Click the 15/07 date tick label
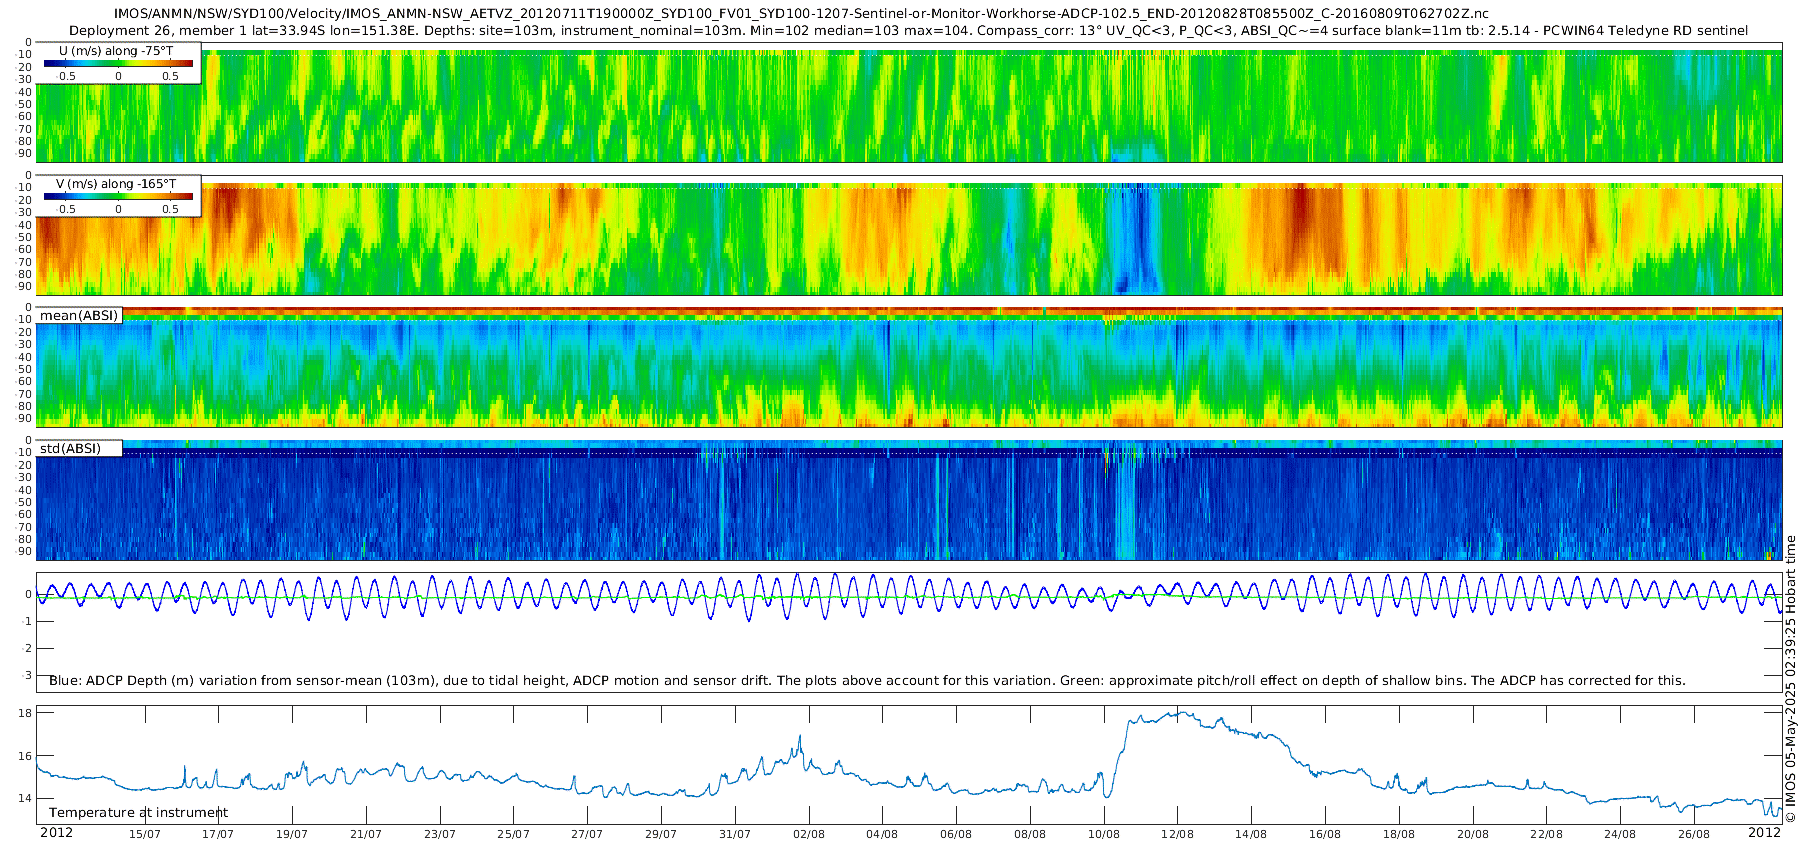 [x=145, y=834]
